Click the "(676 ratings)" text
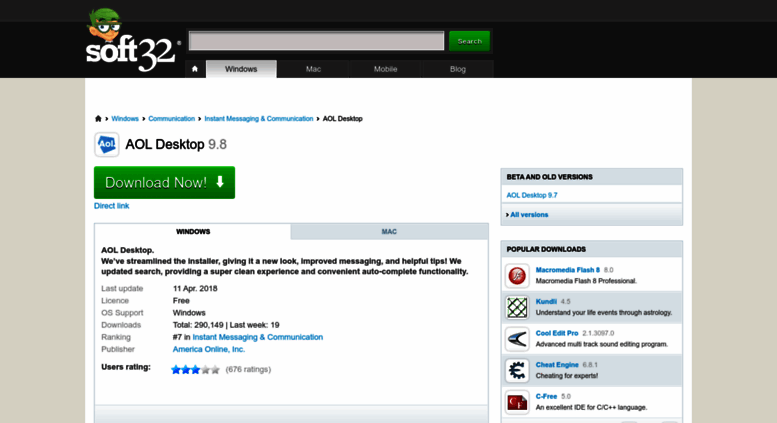Screen dimensions: 777x423 (x=248, y=370)
